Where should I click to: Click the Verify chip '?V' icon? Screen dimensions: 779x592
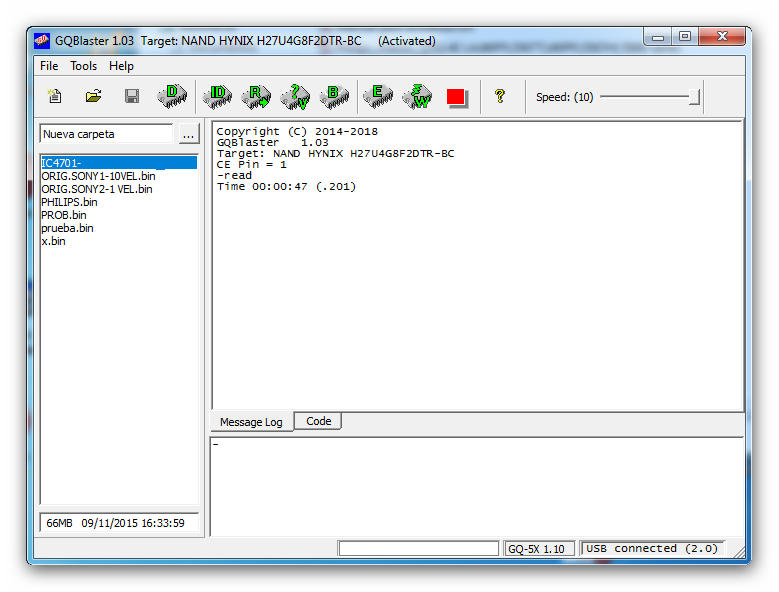(x=295, y=96)
